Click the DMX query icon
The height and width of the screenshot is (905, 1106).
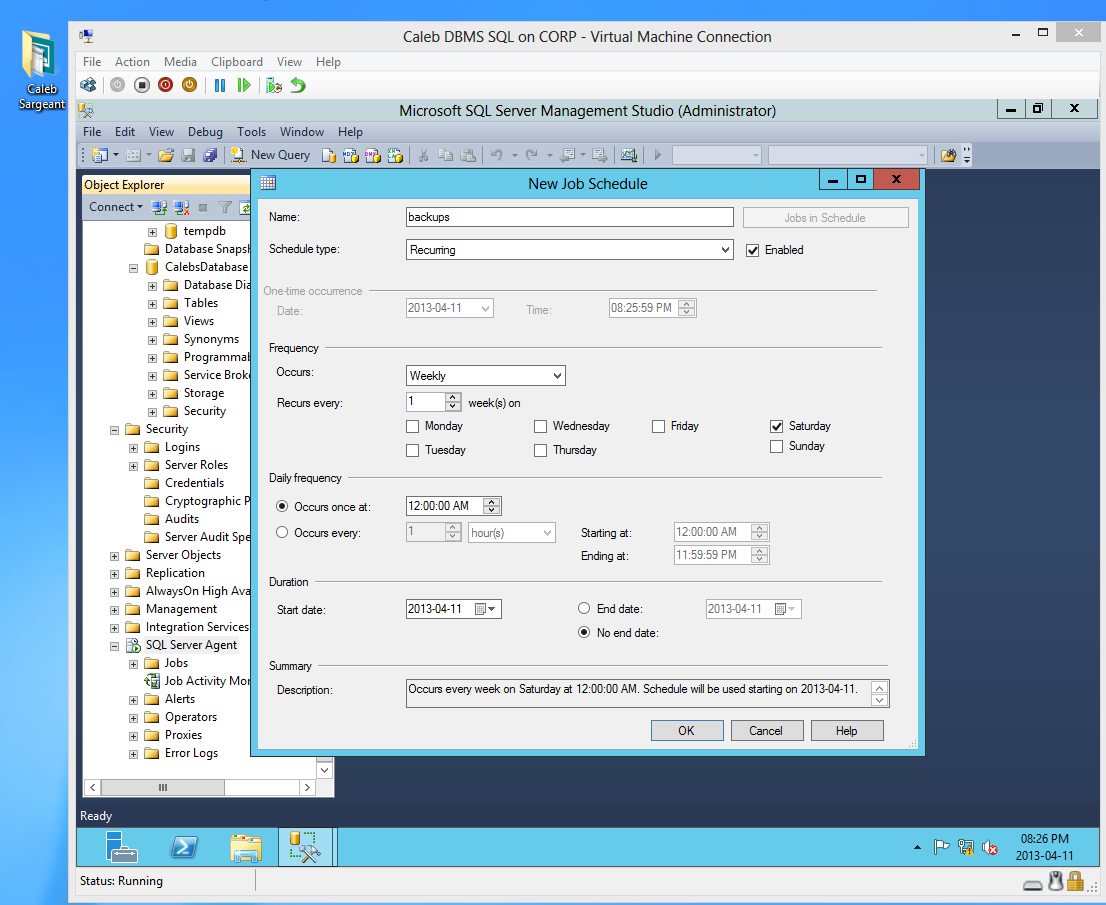(372, 155)
